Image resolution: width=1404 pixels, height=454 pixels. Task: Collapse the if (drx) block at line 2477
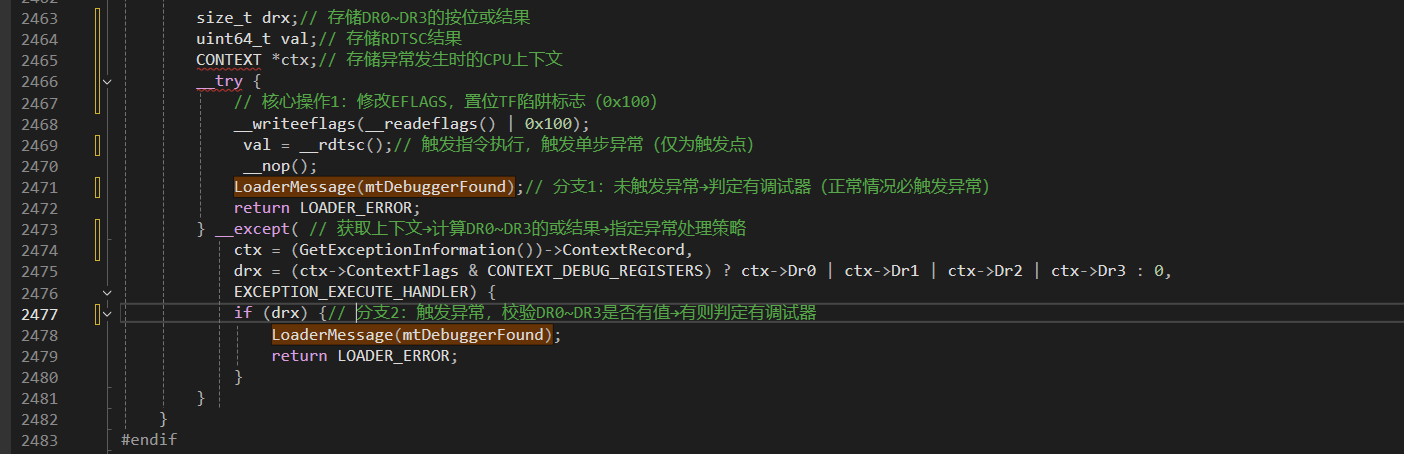[123, 314]
